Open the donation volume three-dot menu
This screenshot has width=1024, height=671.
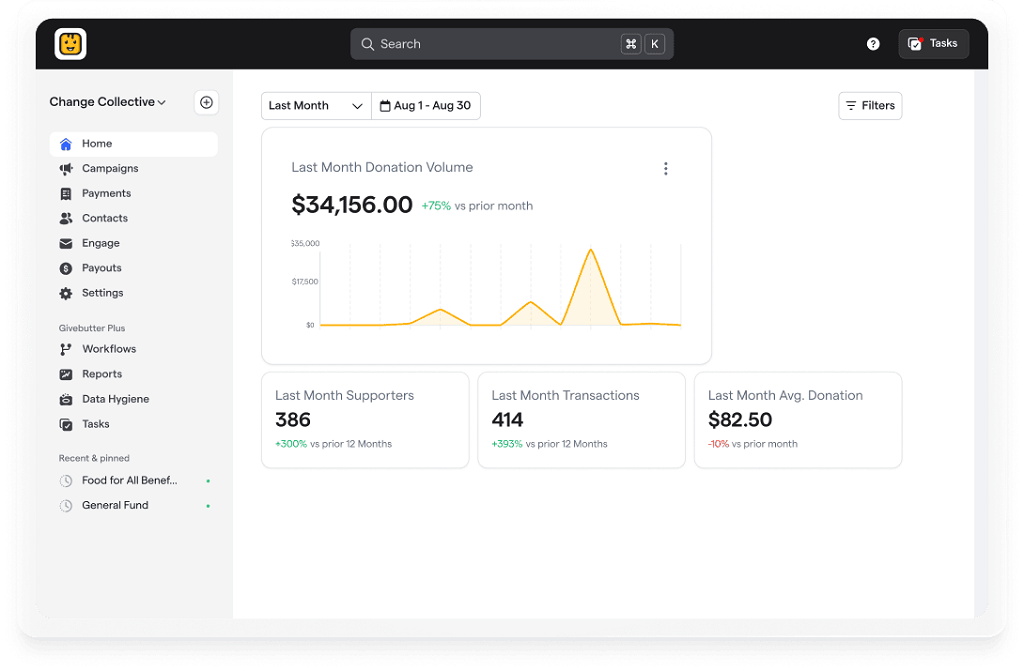click(666, 169)
